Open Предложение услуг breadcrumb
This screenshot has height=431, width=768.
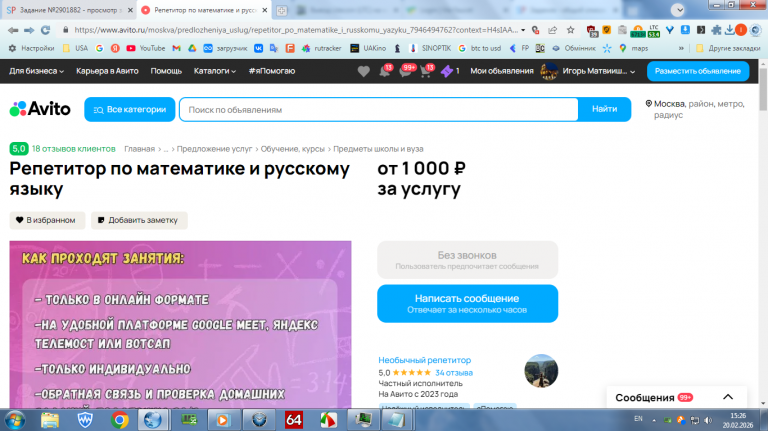click(x=214, y=149)
